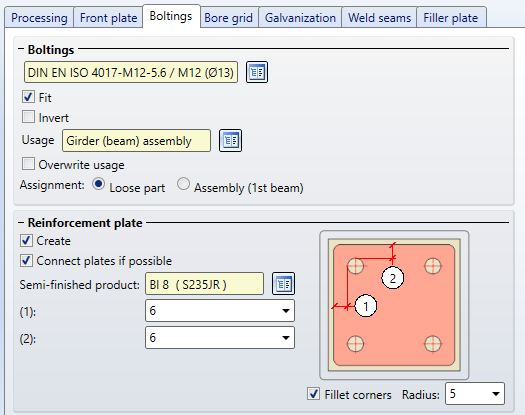Open the (1) distance dropdown
Viewport: 525px width, 415px height.
click(220, 311)
